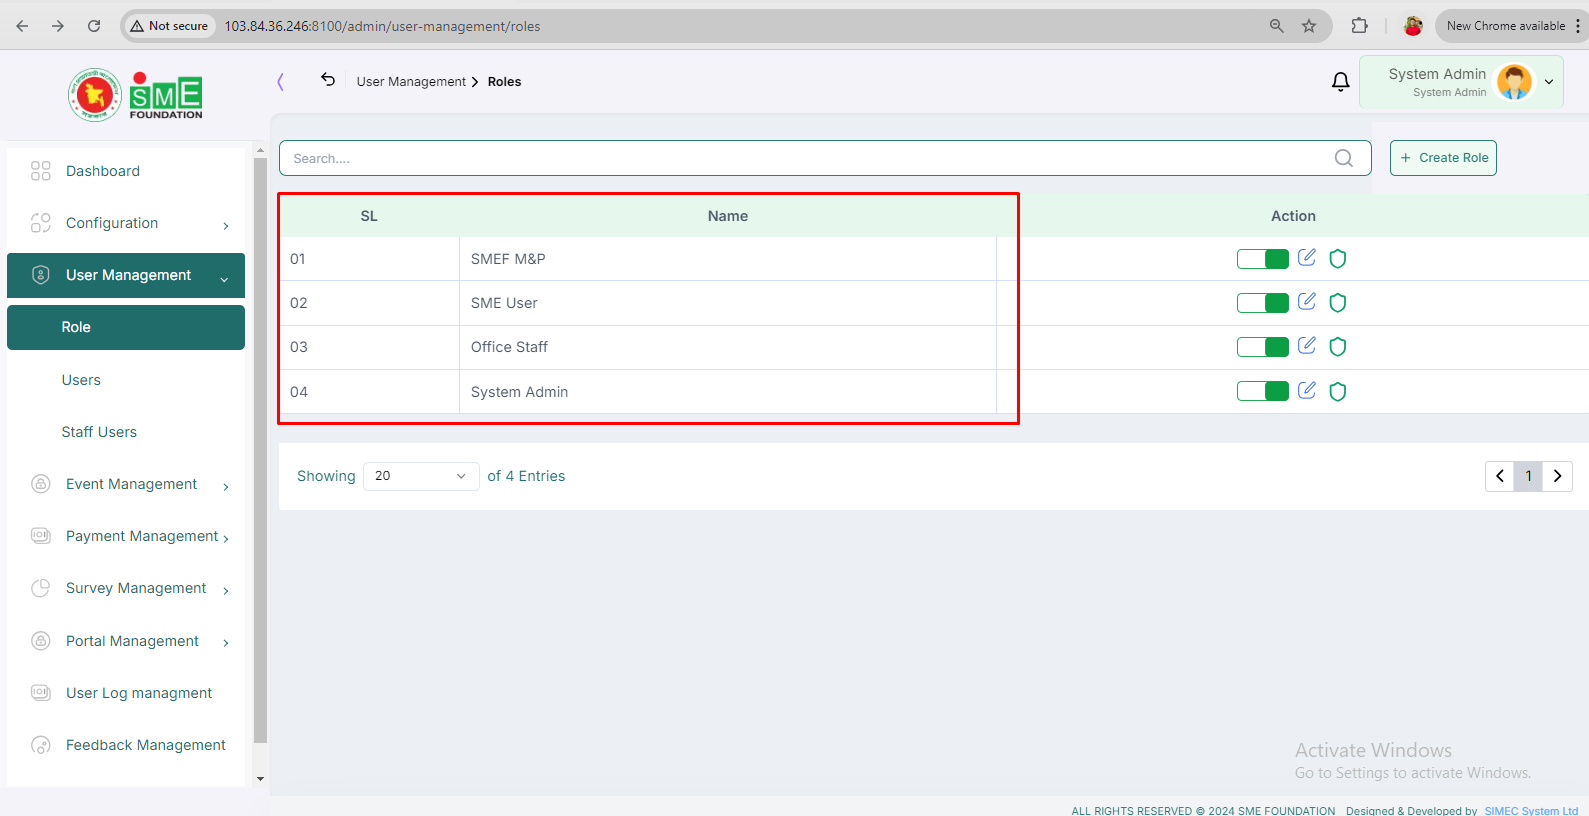The image size is (1589, 816).
Task: Click the search magnifier icon in search bar
Action: tap(1343, 158)
